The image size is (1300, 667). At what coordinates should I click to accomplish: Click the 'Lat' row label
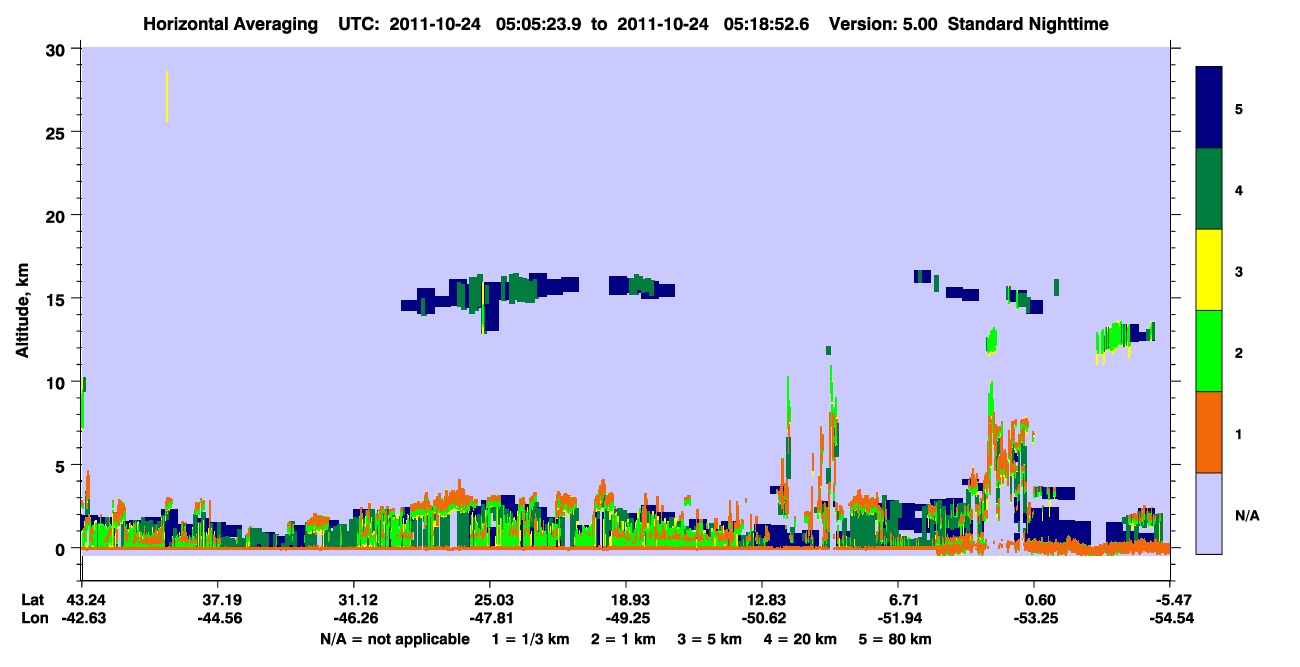point(33,600)
